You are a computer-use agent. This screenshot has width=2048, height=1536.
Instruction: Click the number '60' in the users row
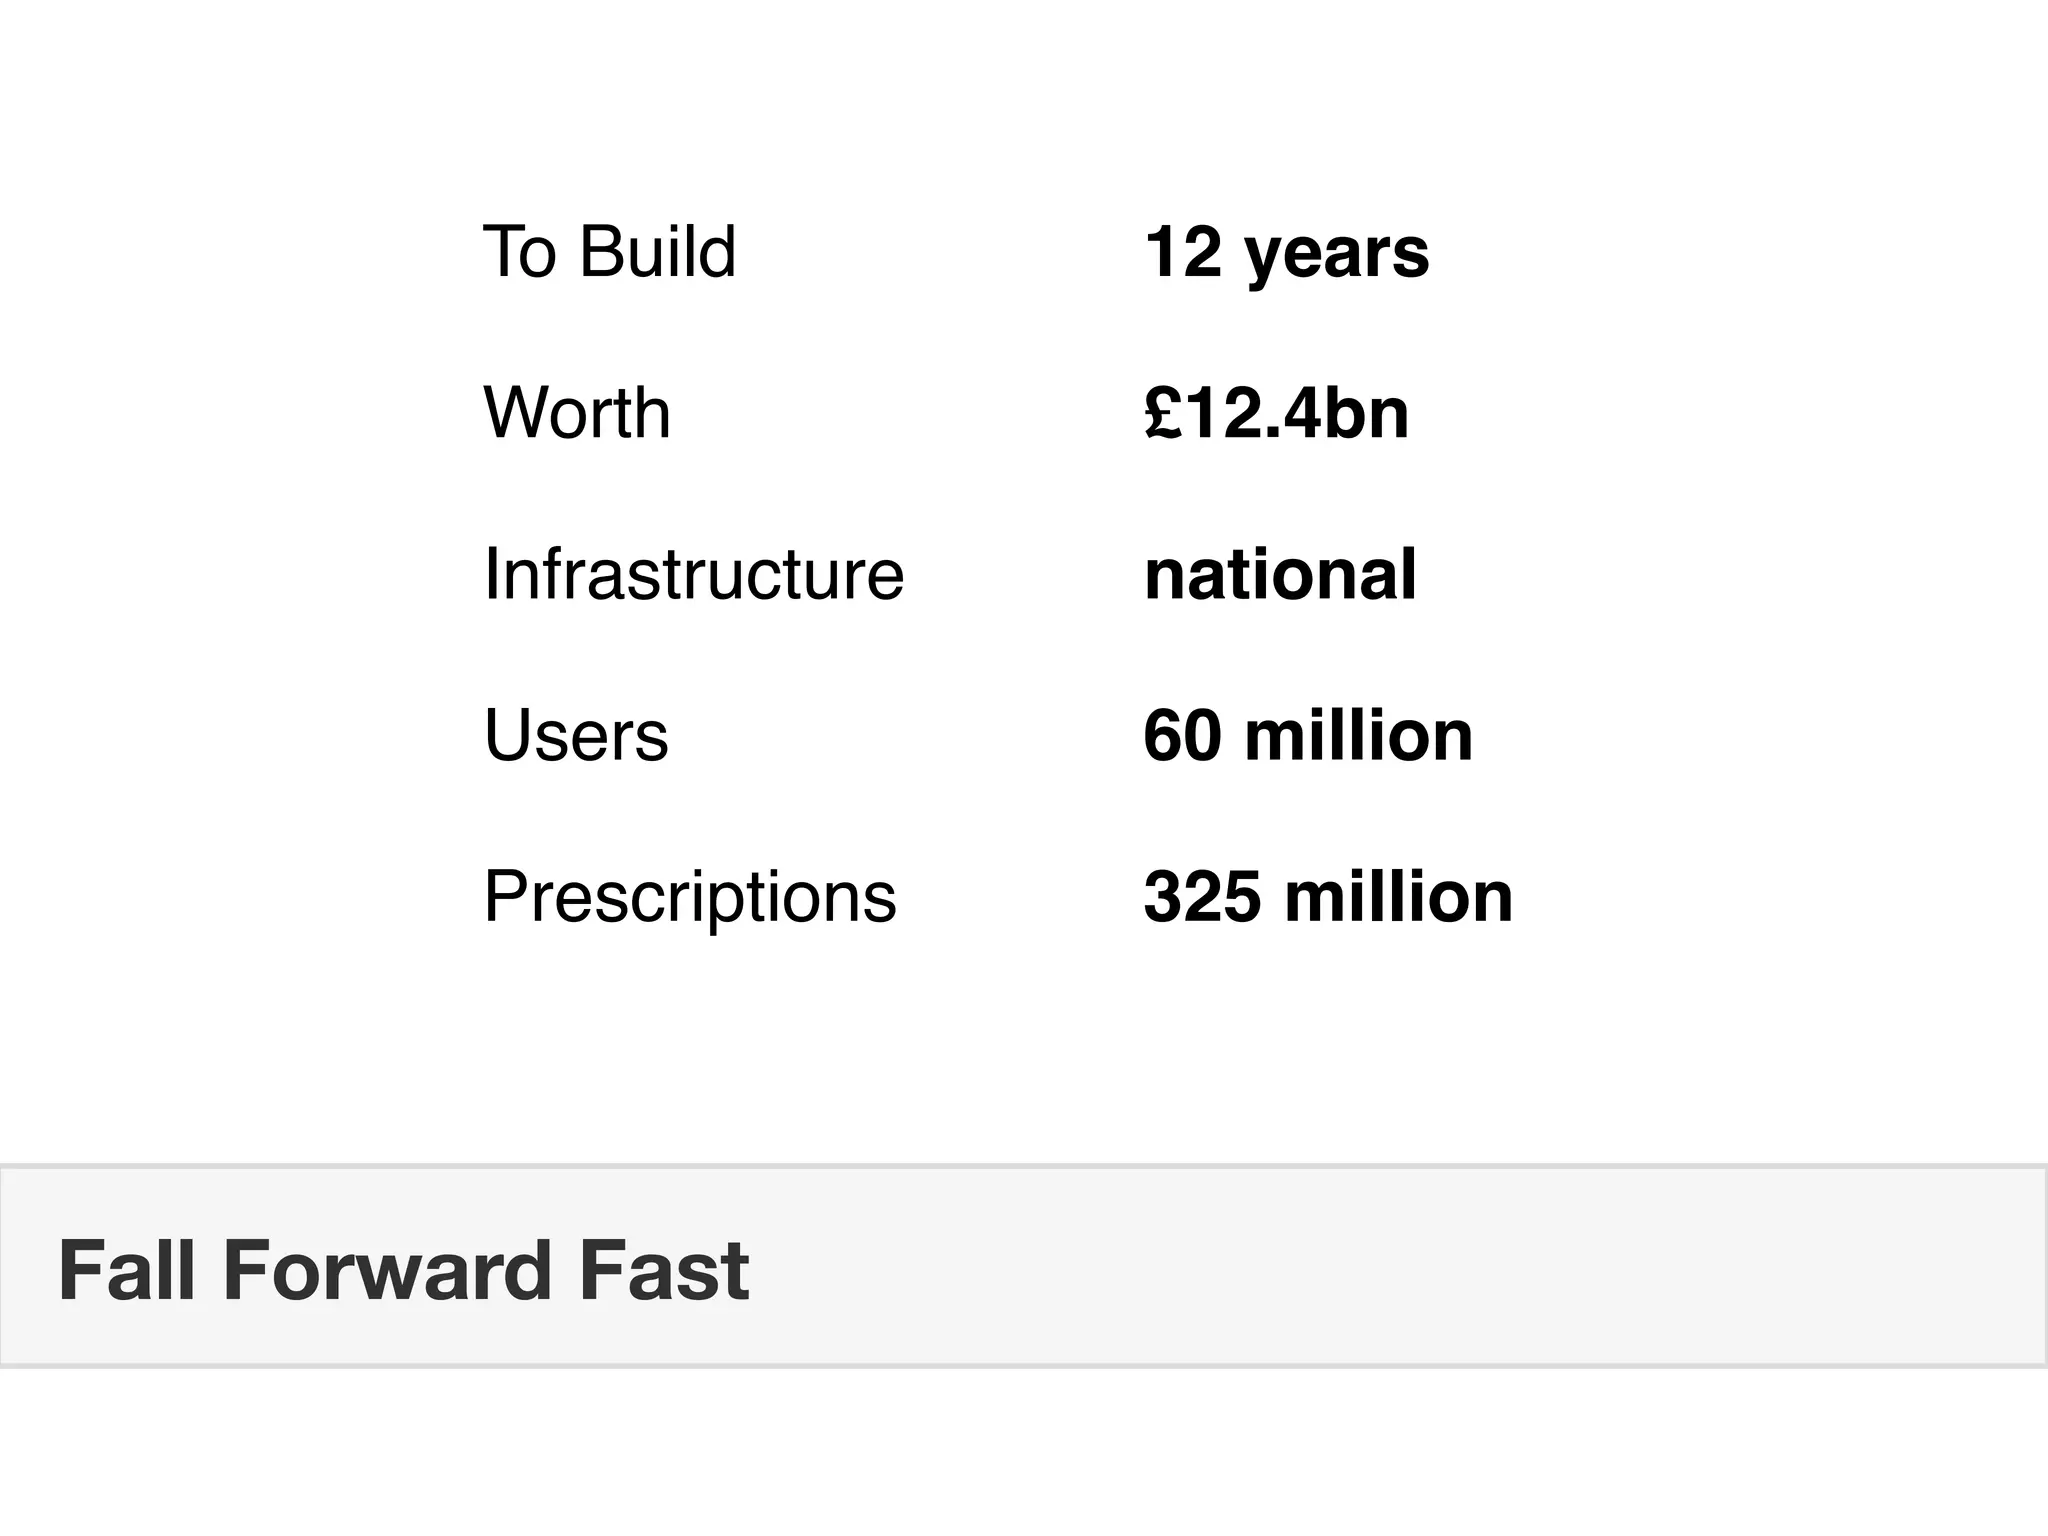1183,735
